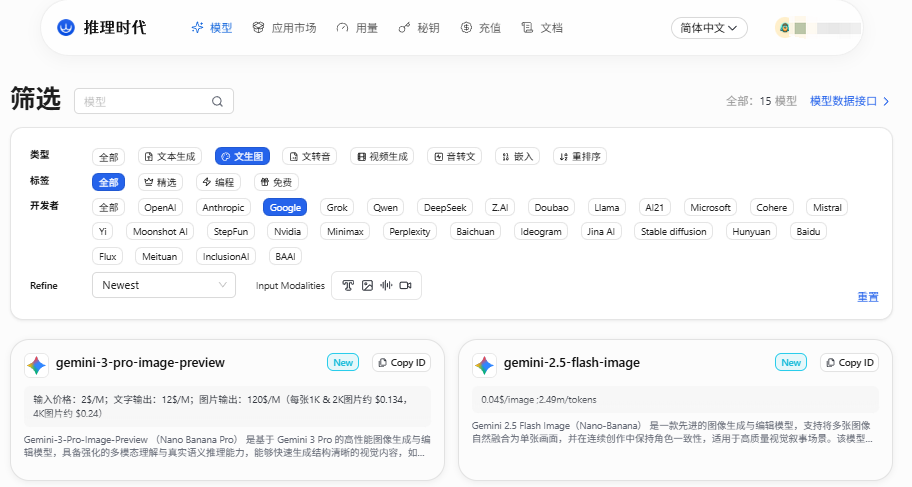Filter by 文转音 type
This screenshot has height=487, width=912.
(310, 157)
